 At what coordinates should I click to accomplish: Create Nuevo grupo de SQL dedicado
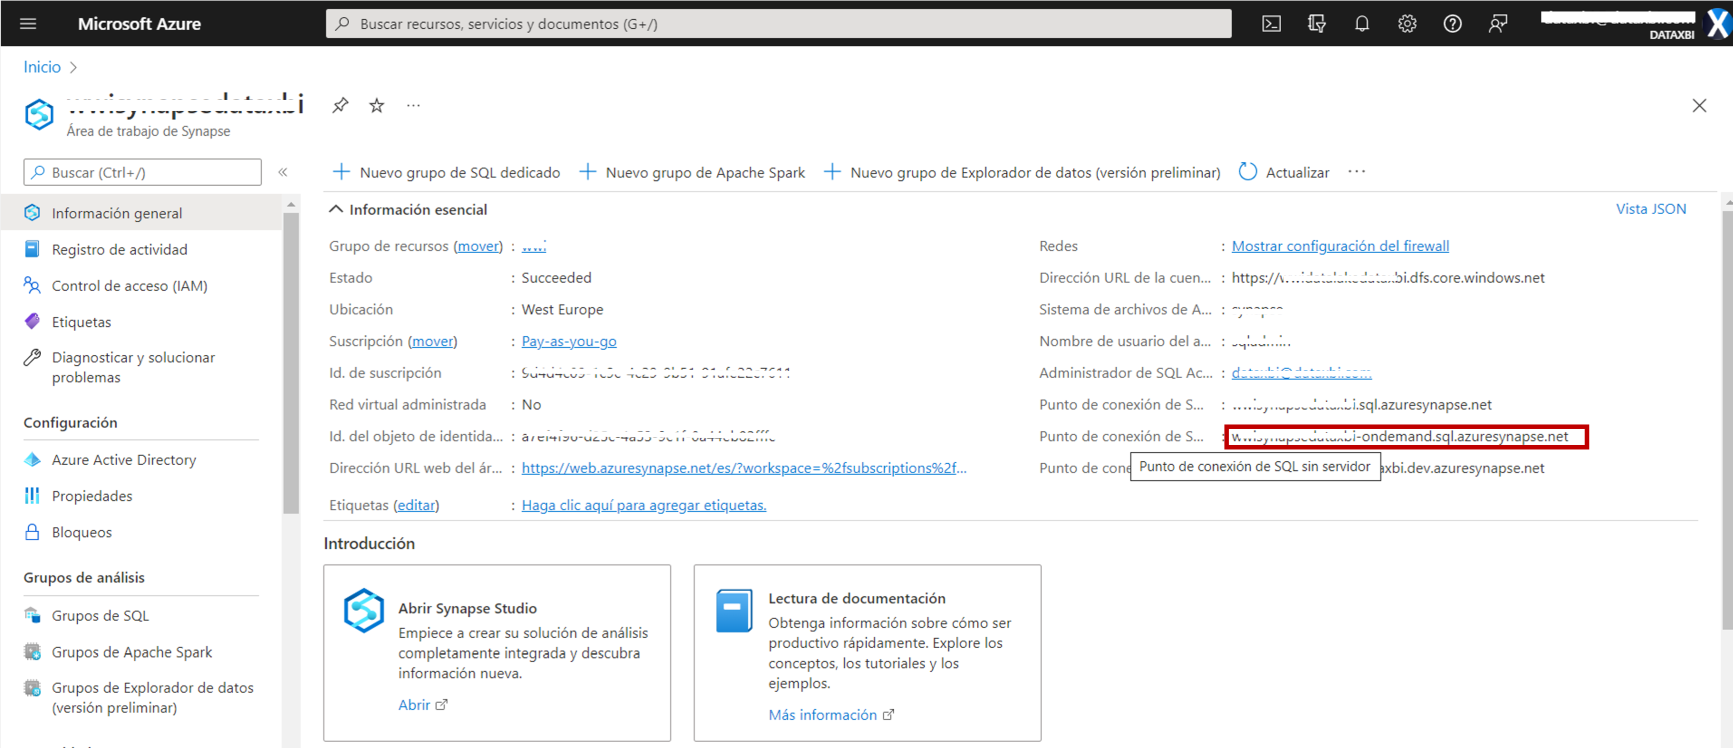click(x=446, y=172)
